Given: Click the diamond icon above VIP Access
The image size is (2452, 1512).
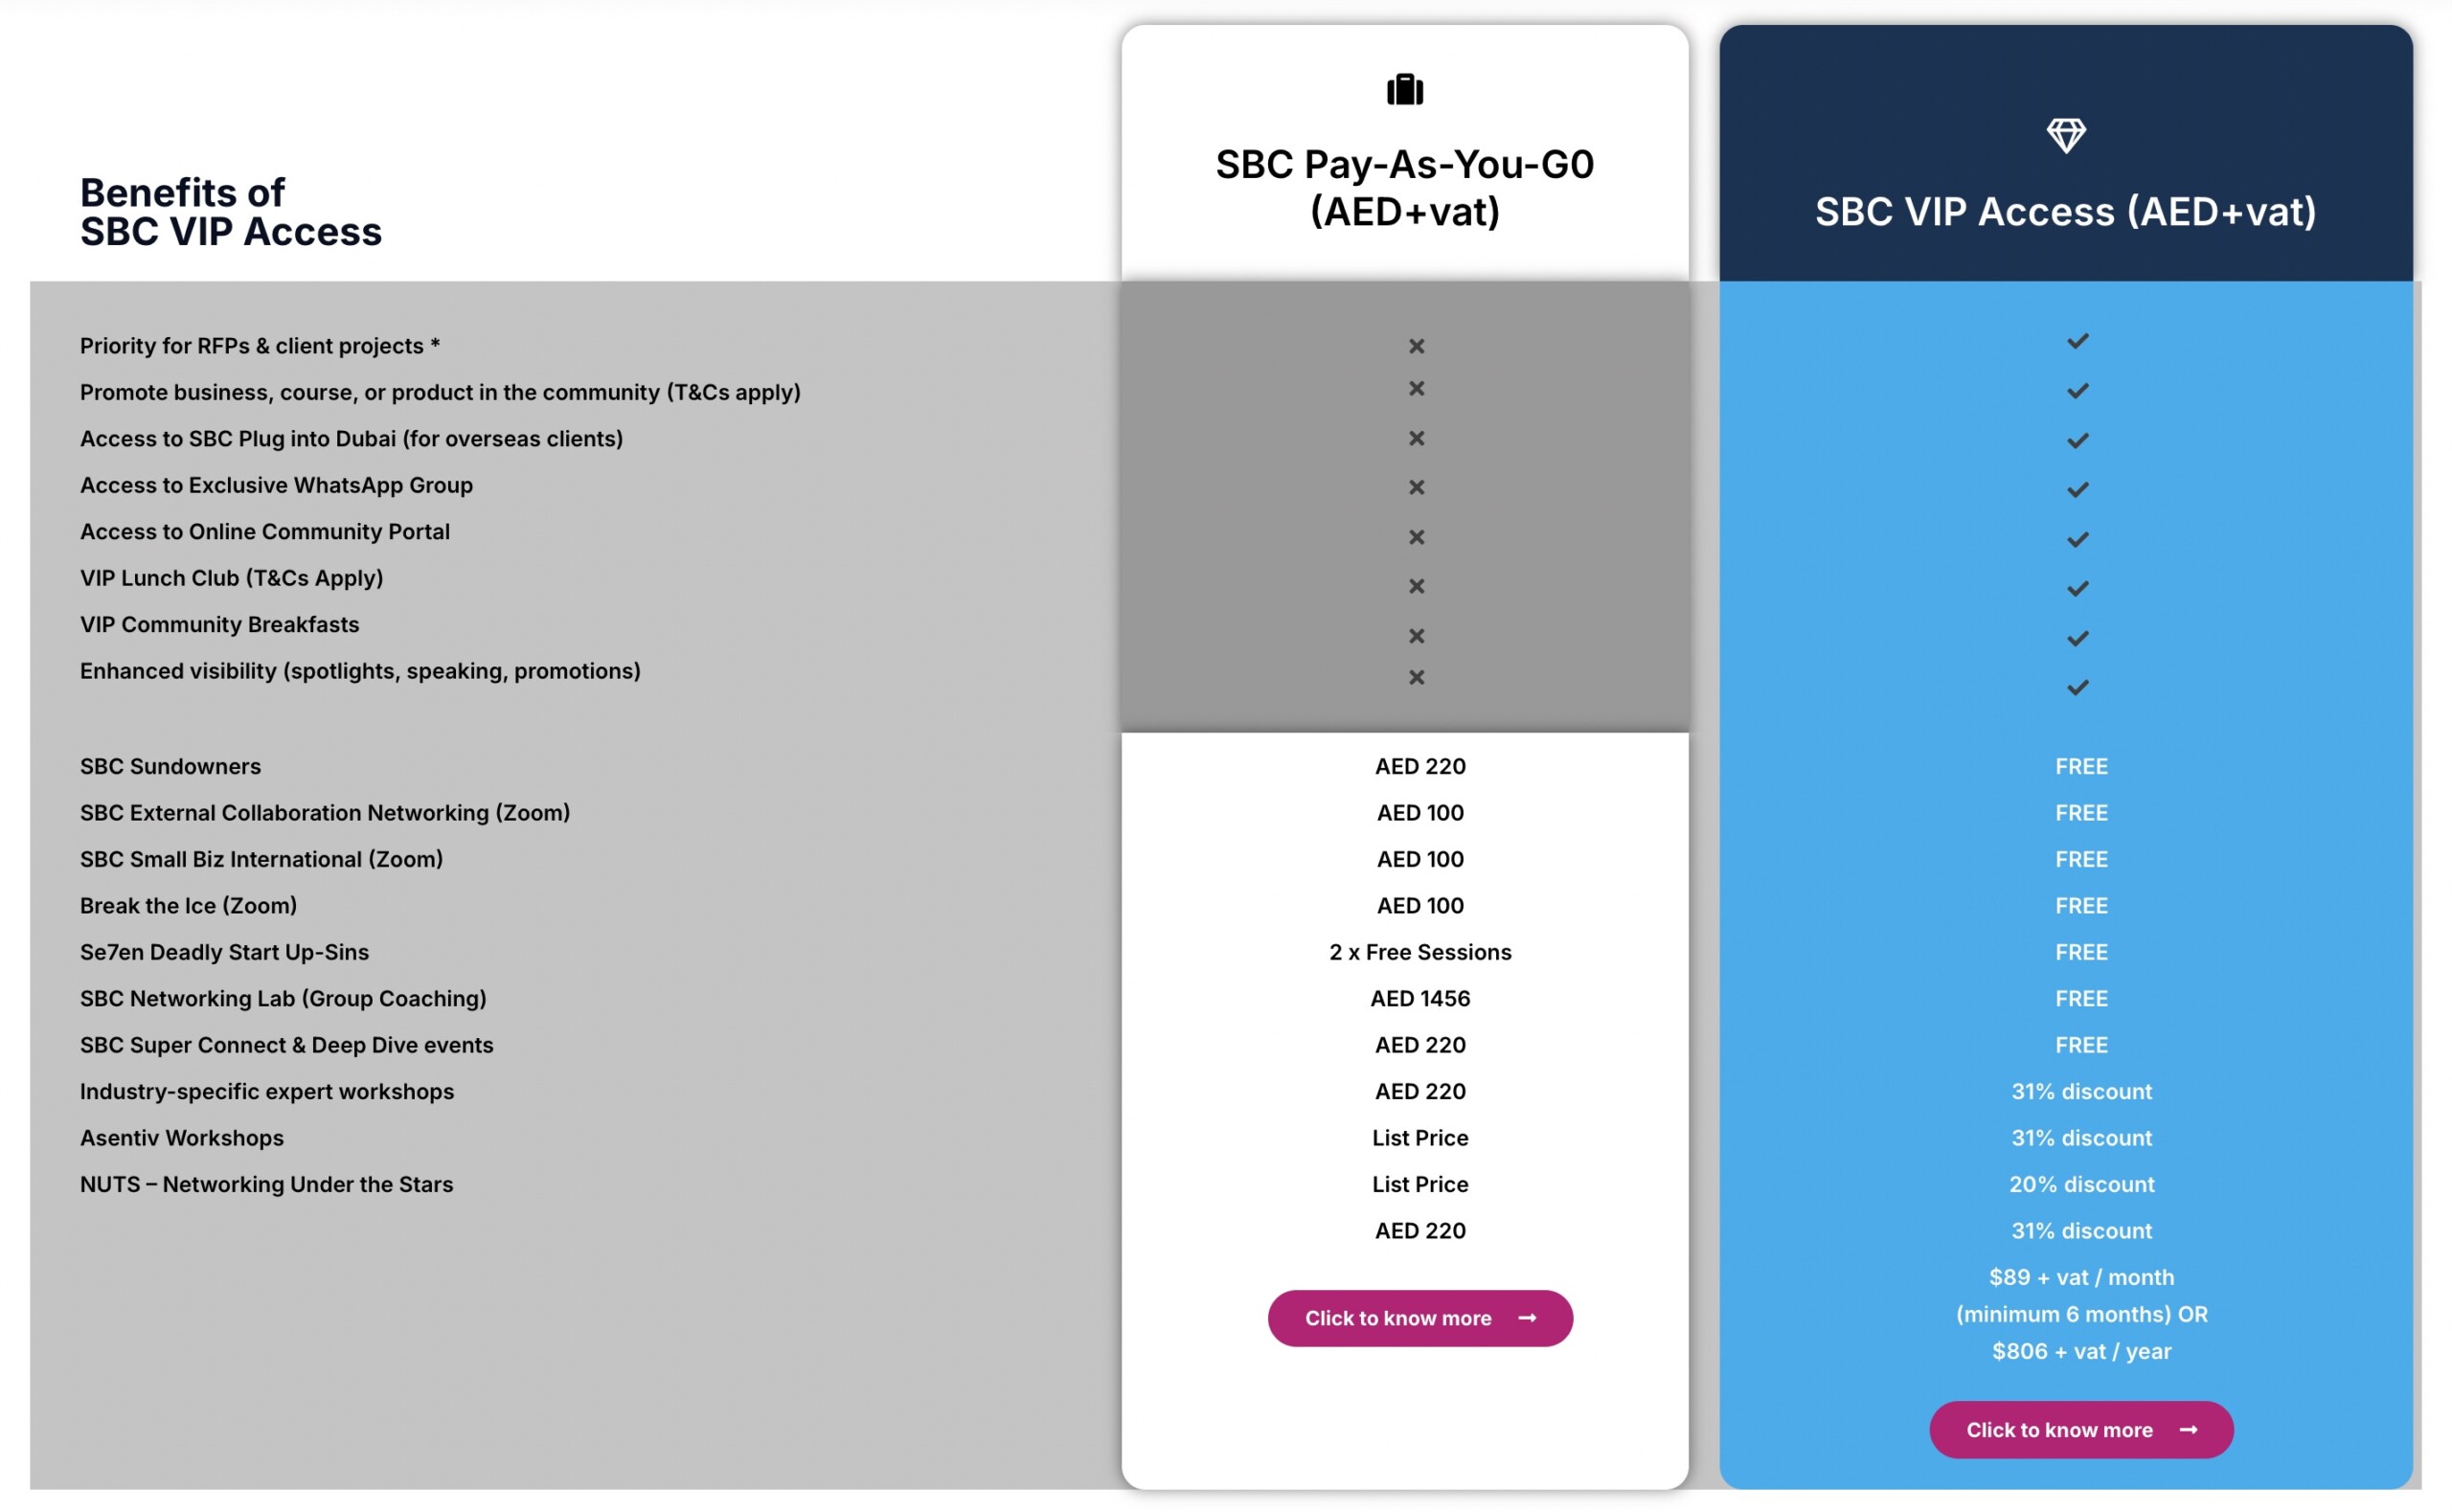Looking at the screenshot, I should [2065, 135].
